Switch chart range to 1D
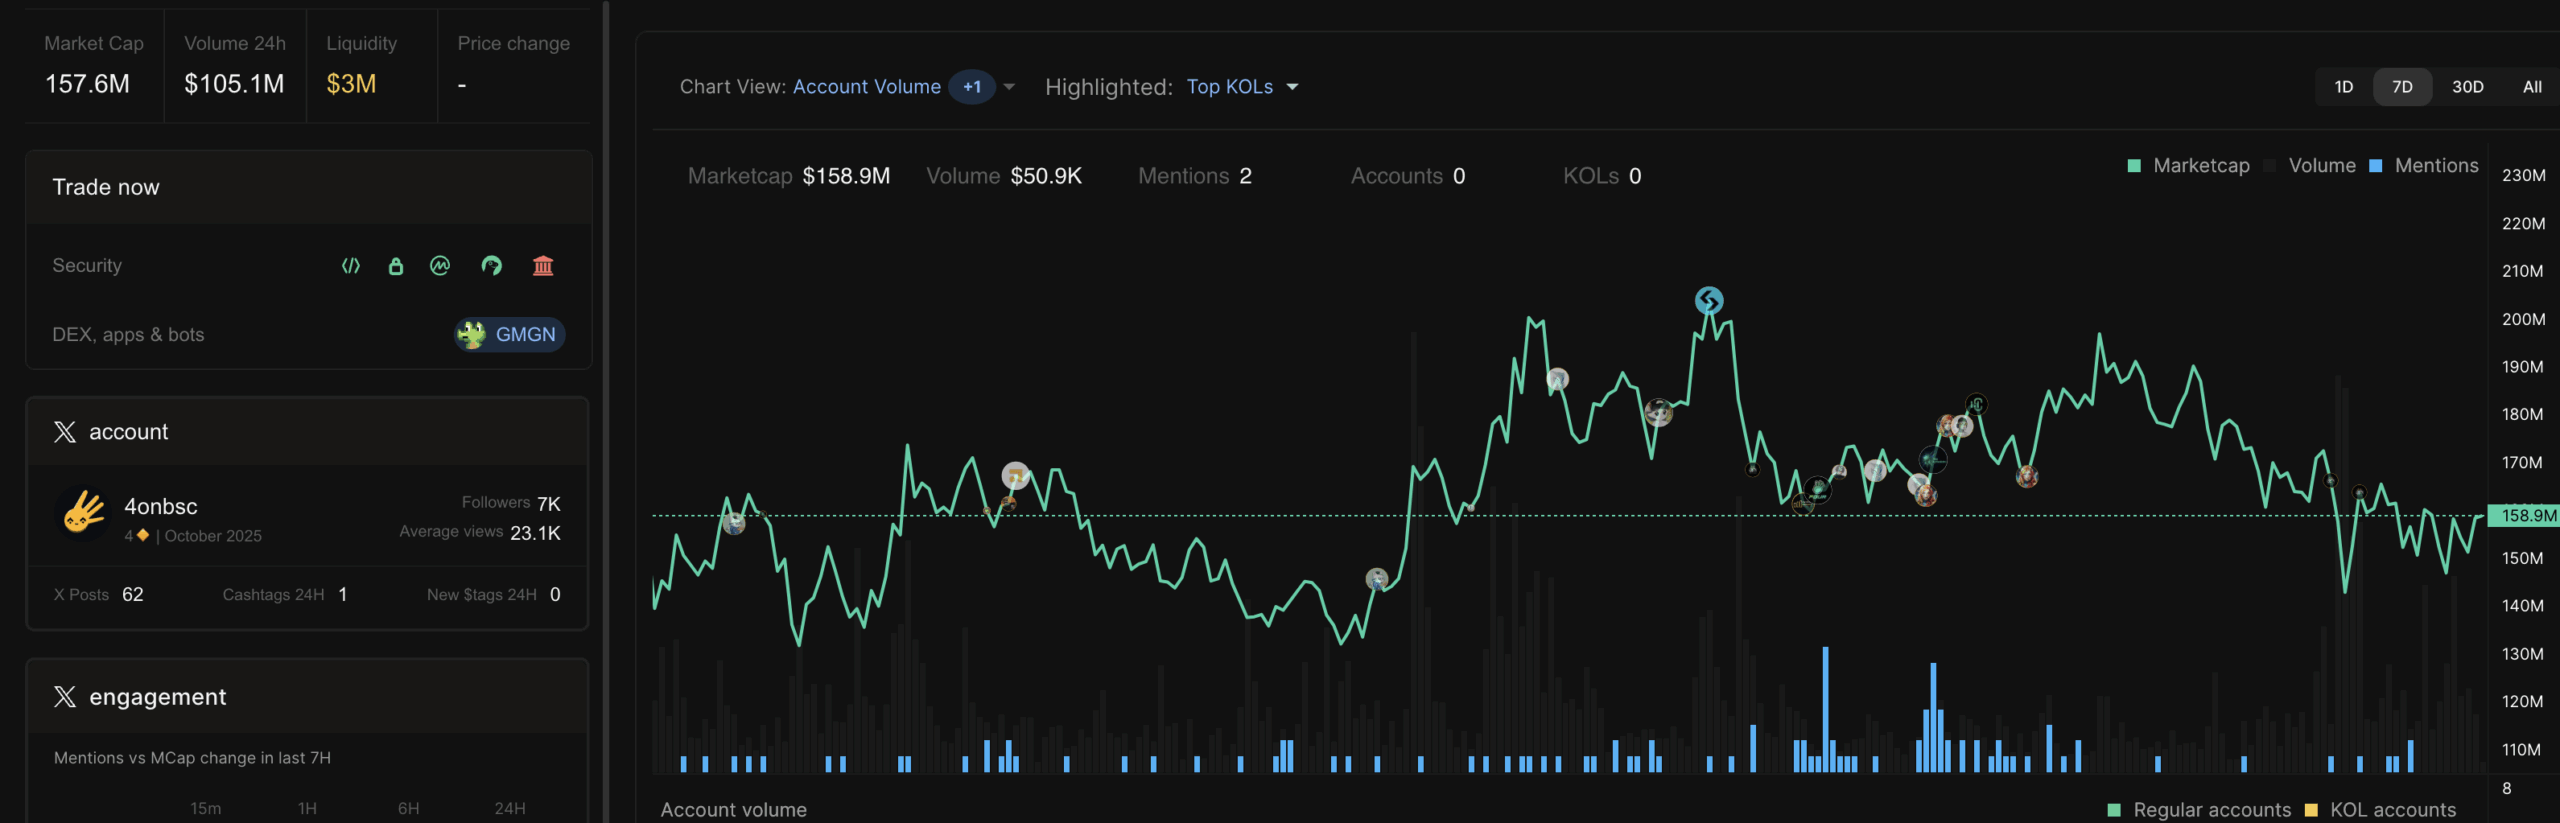 [x=2344, y=87]
